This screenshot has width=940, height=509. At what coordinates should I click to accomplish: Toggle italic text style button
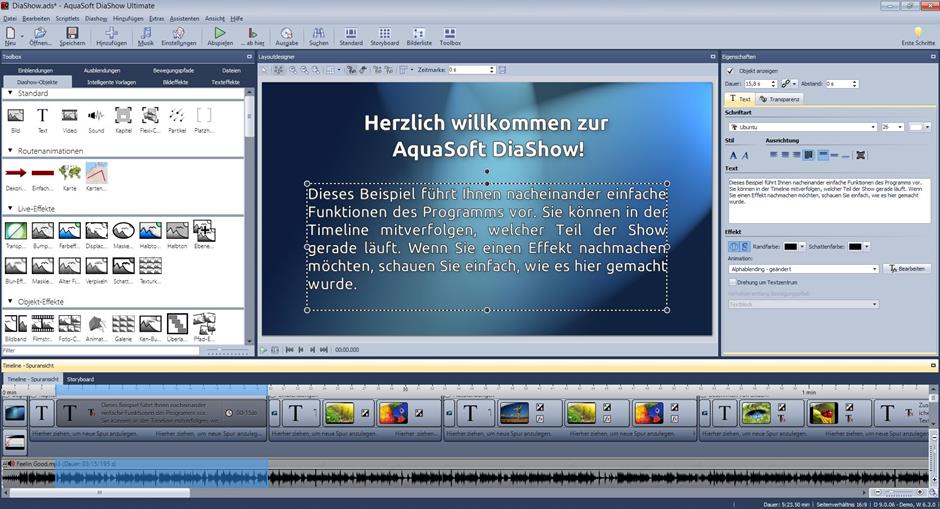[745, 155]
